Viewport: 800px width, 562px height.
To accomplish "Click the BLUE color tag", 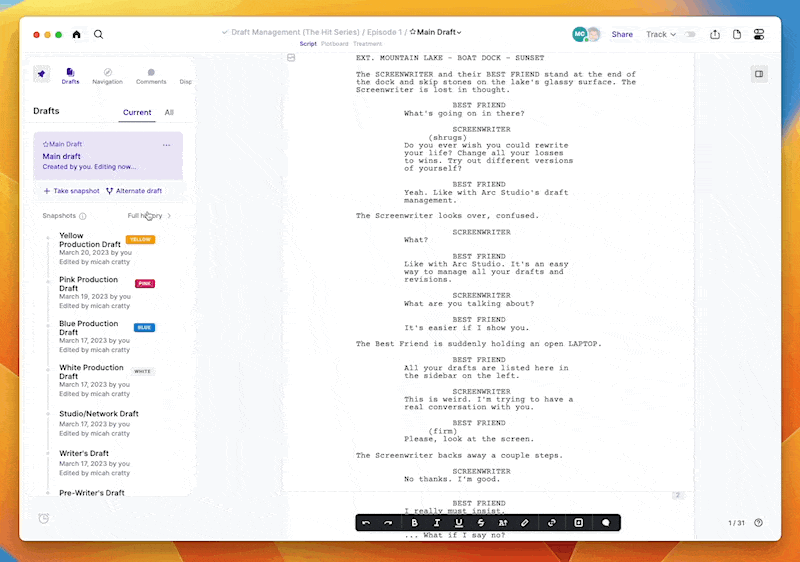I will point(144,327).
